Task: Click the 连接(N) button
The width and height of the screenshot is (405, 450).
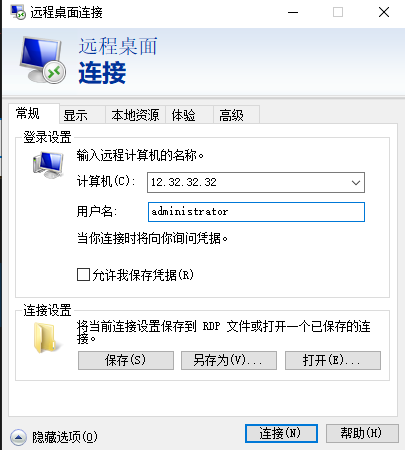Action: pyautogui.click(x=281, y=433)
